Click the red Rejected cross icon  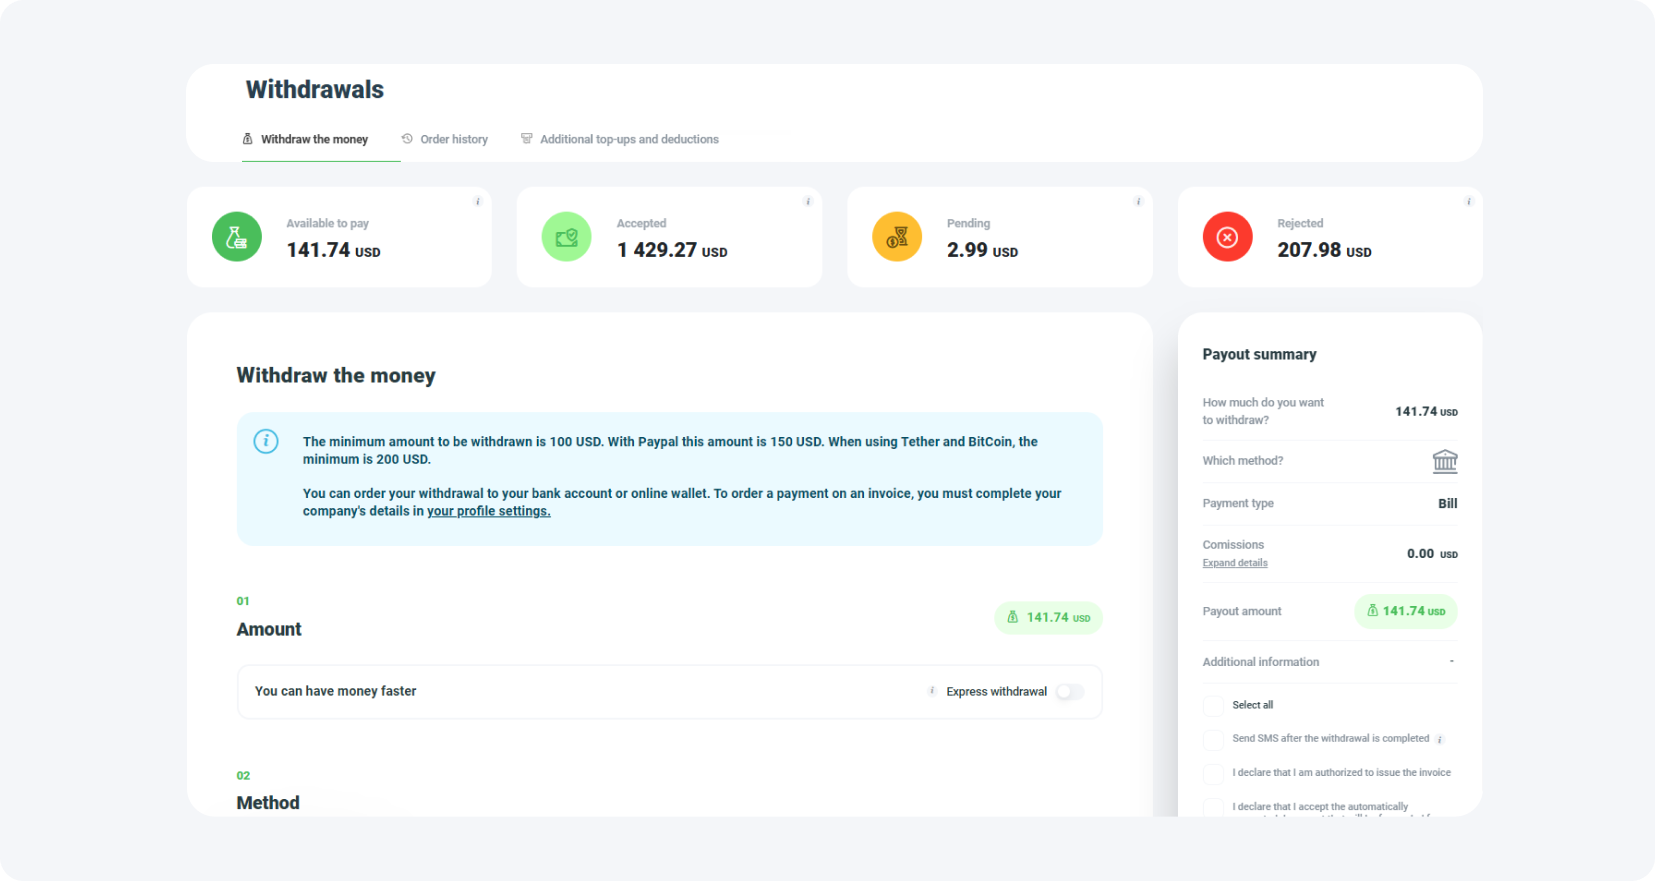1227,237
